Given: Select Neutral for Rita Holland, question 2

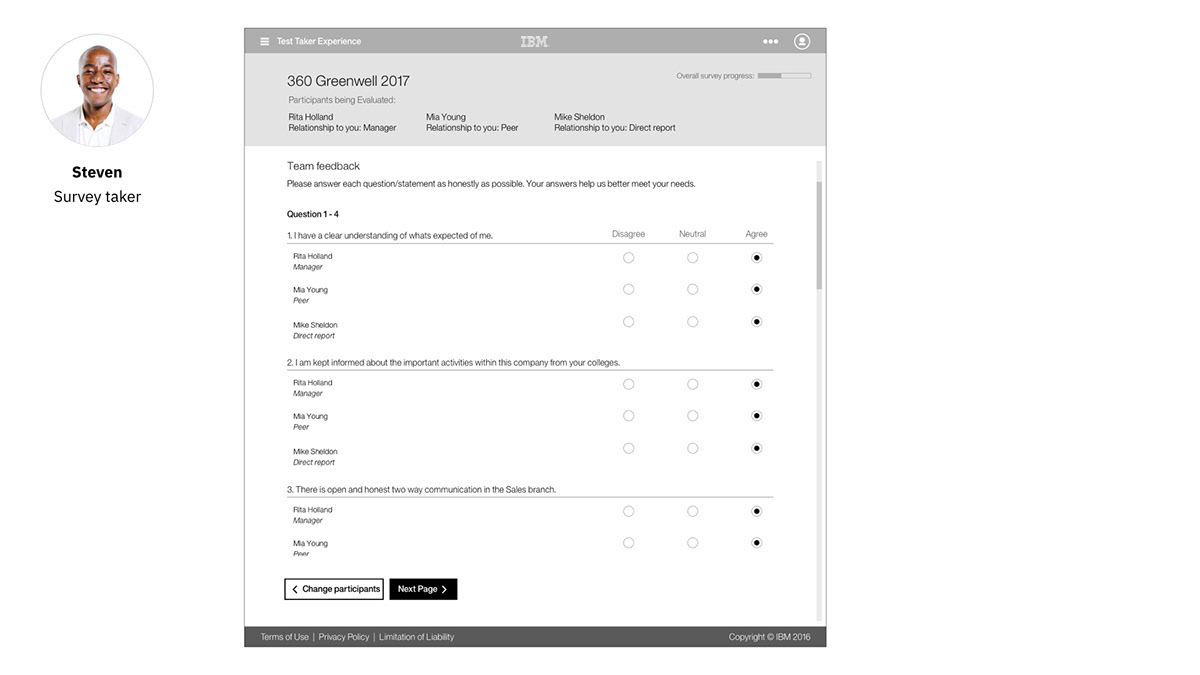Looking at the screenshot, I should [x=692, y=385].
